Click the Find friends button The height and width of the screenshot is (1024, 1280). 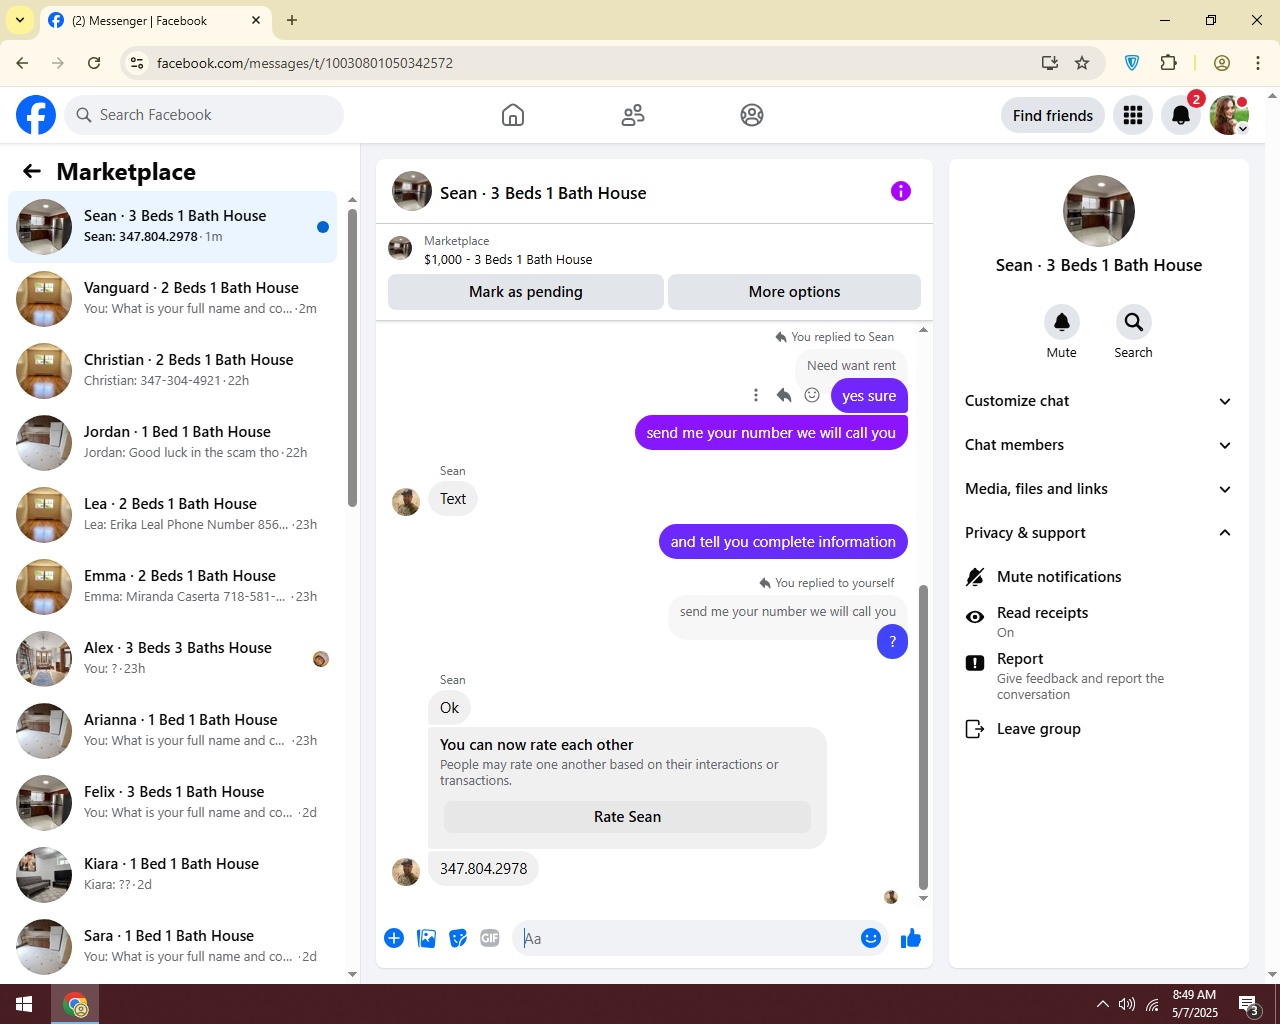pyautogui.click(x=1053, y=115)
